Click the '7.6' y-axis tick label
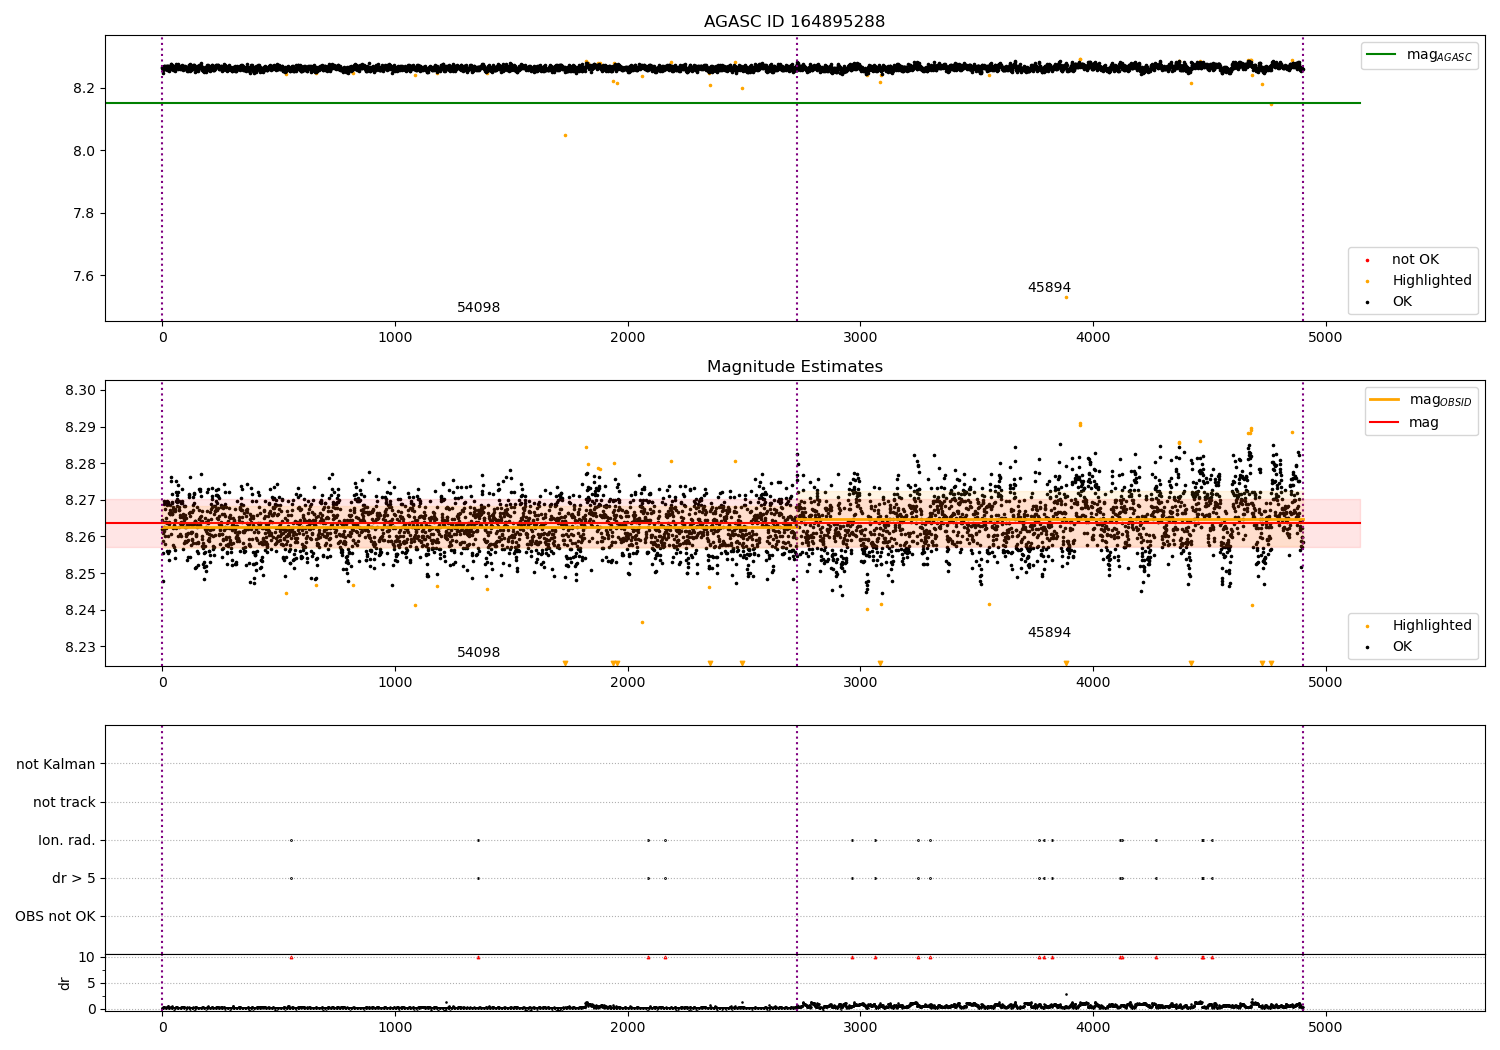This screenshot has height=1050, width=1500. 84,276
